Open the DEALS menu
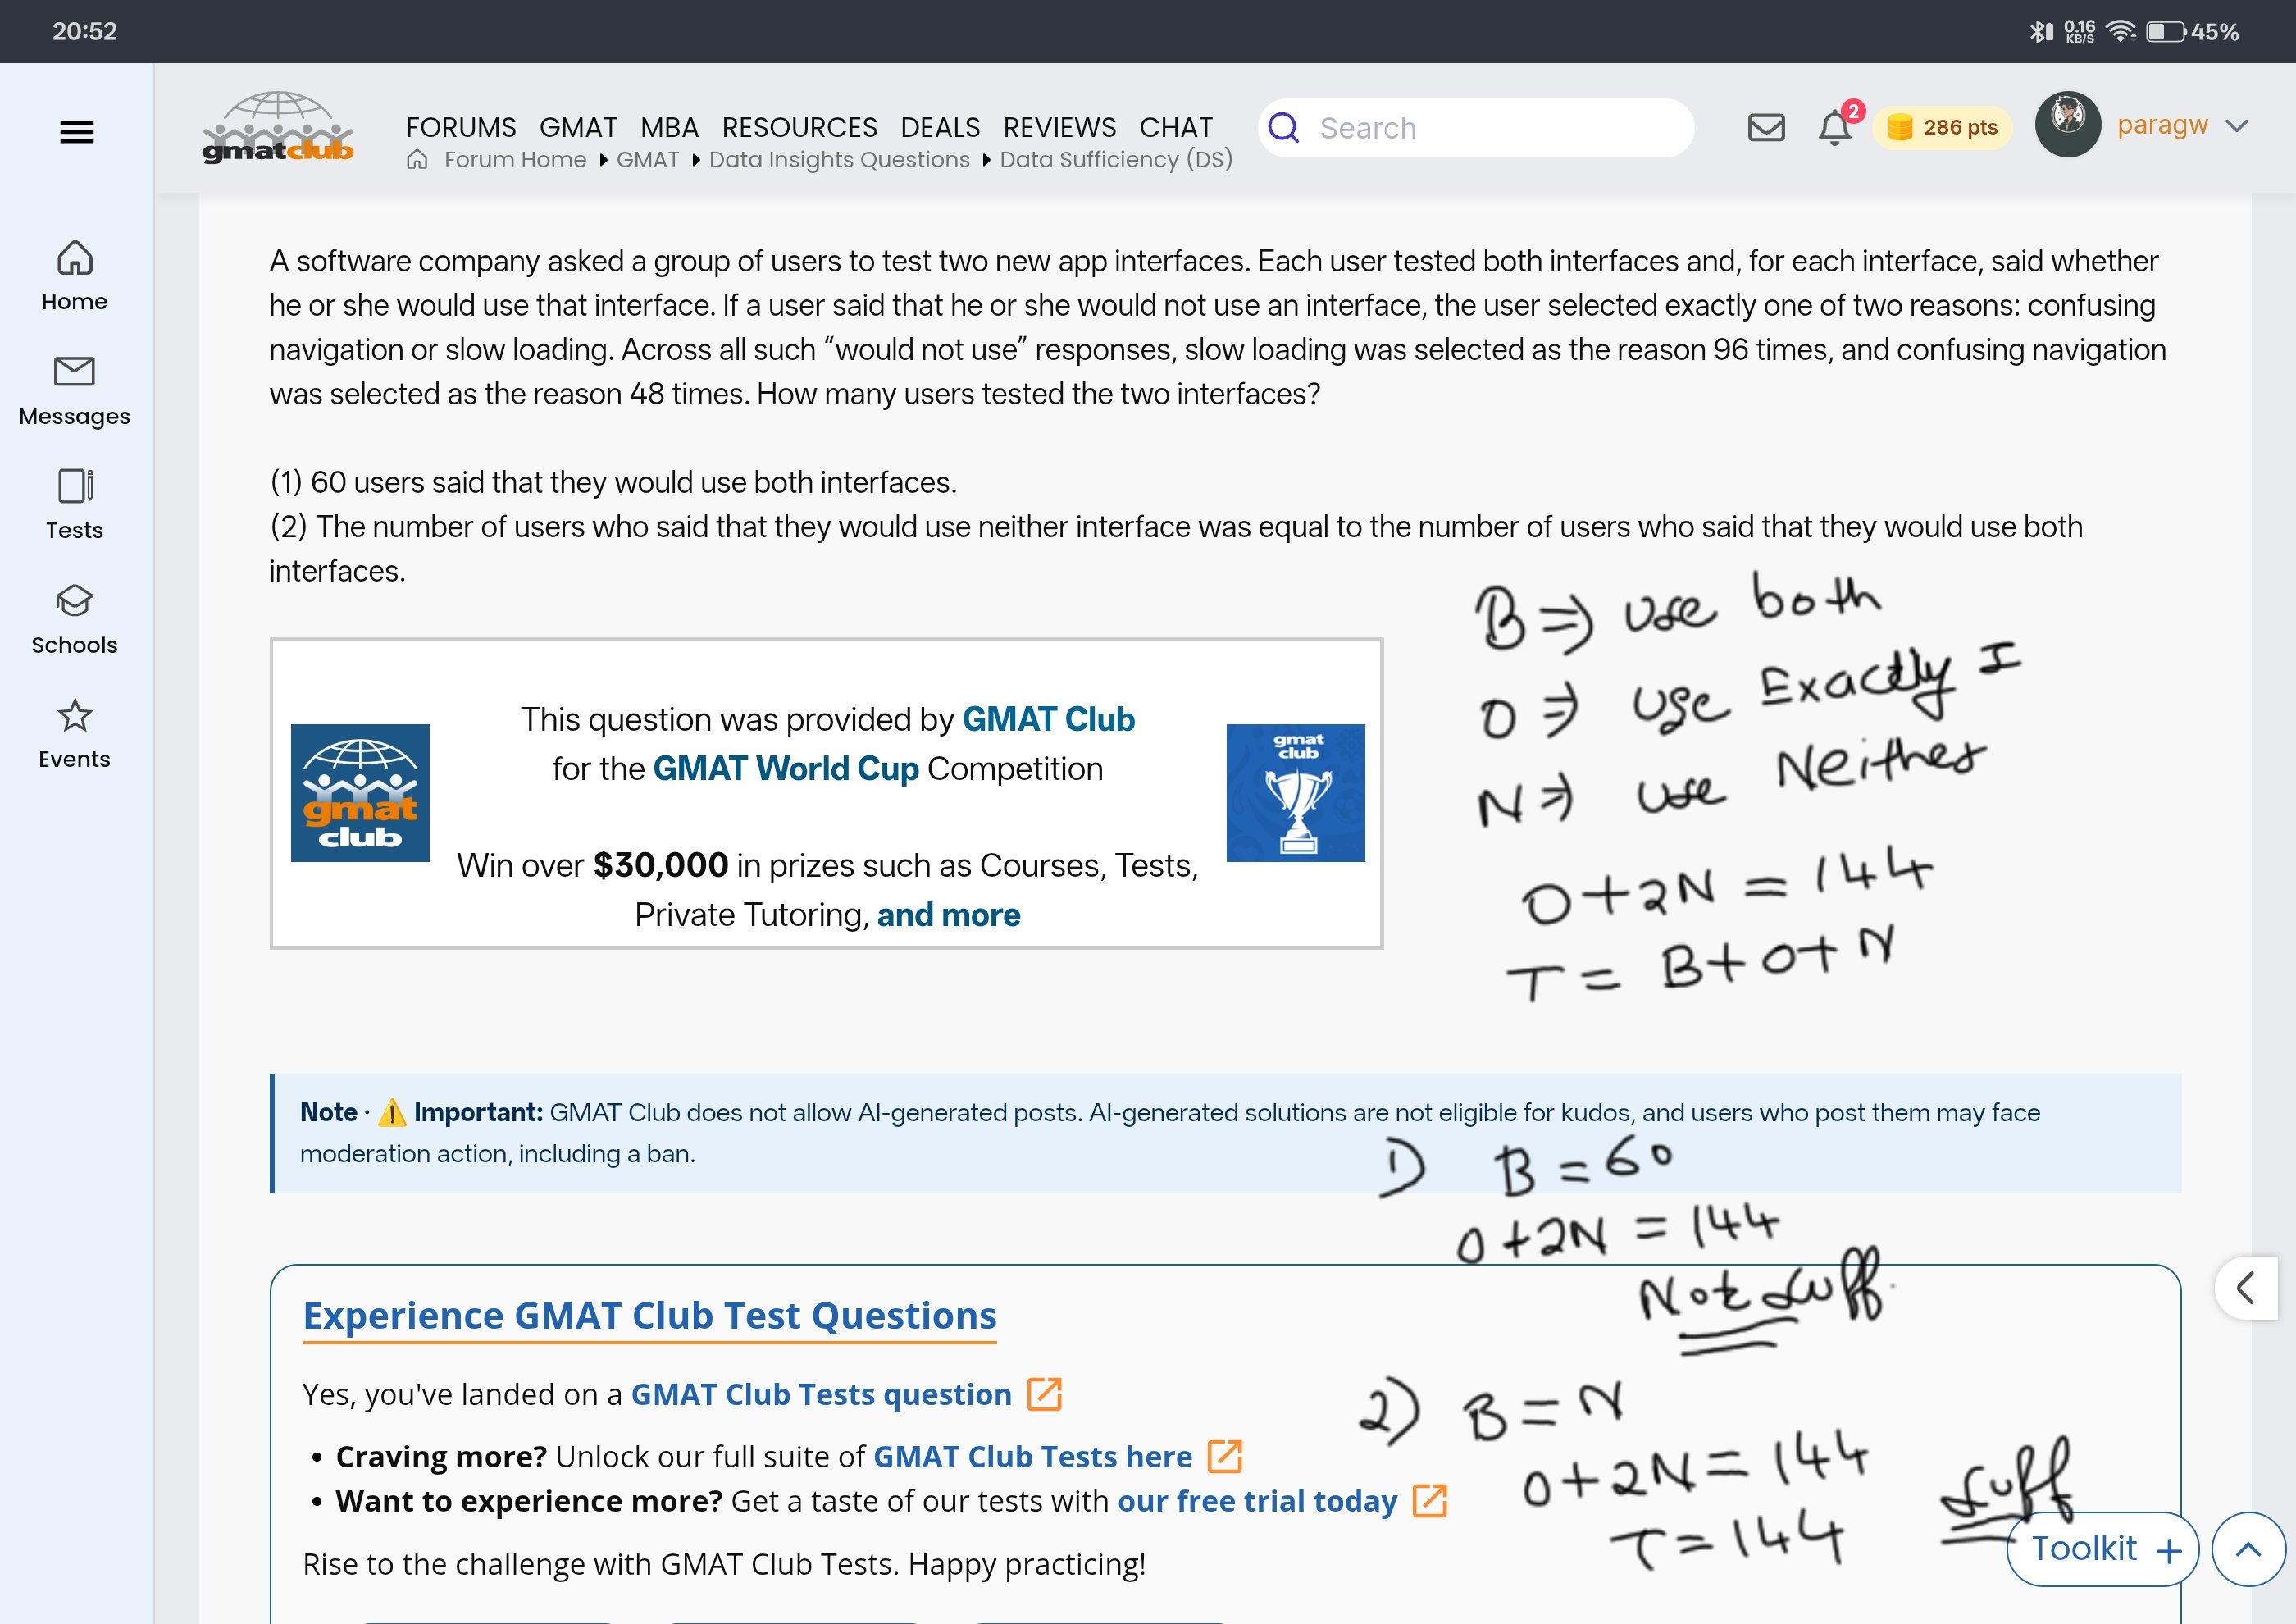The width and height of the screenshot is (2296, 1624). [x=940, y=128]
